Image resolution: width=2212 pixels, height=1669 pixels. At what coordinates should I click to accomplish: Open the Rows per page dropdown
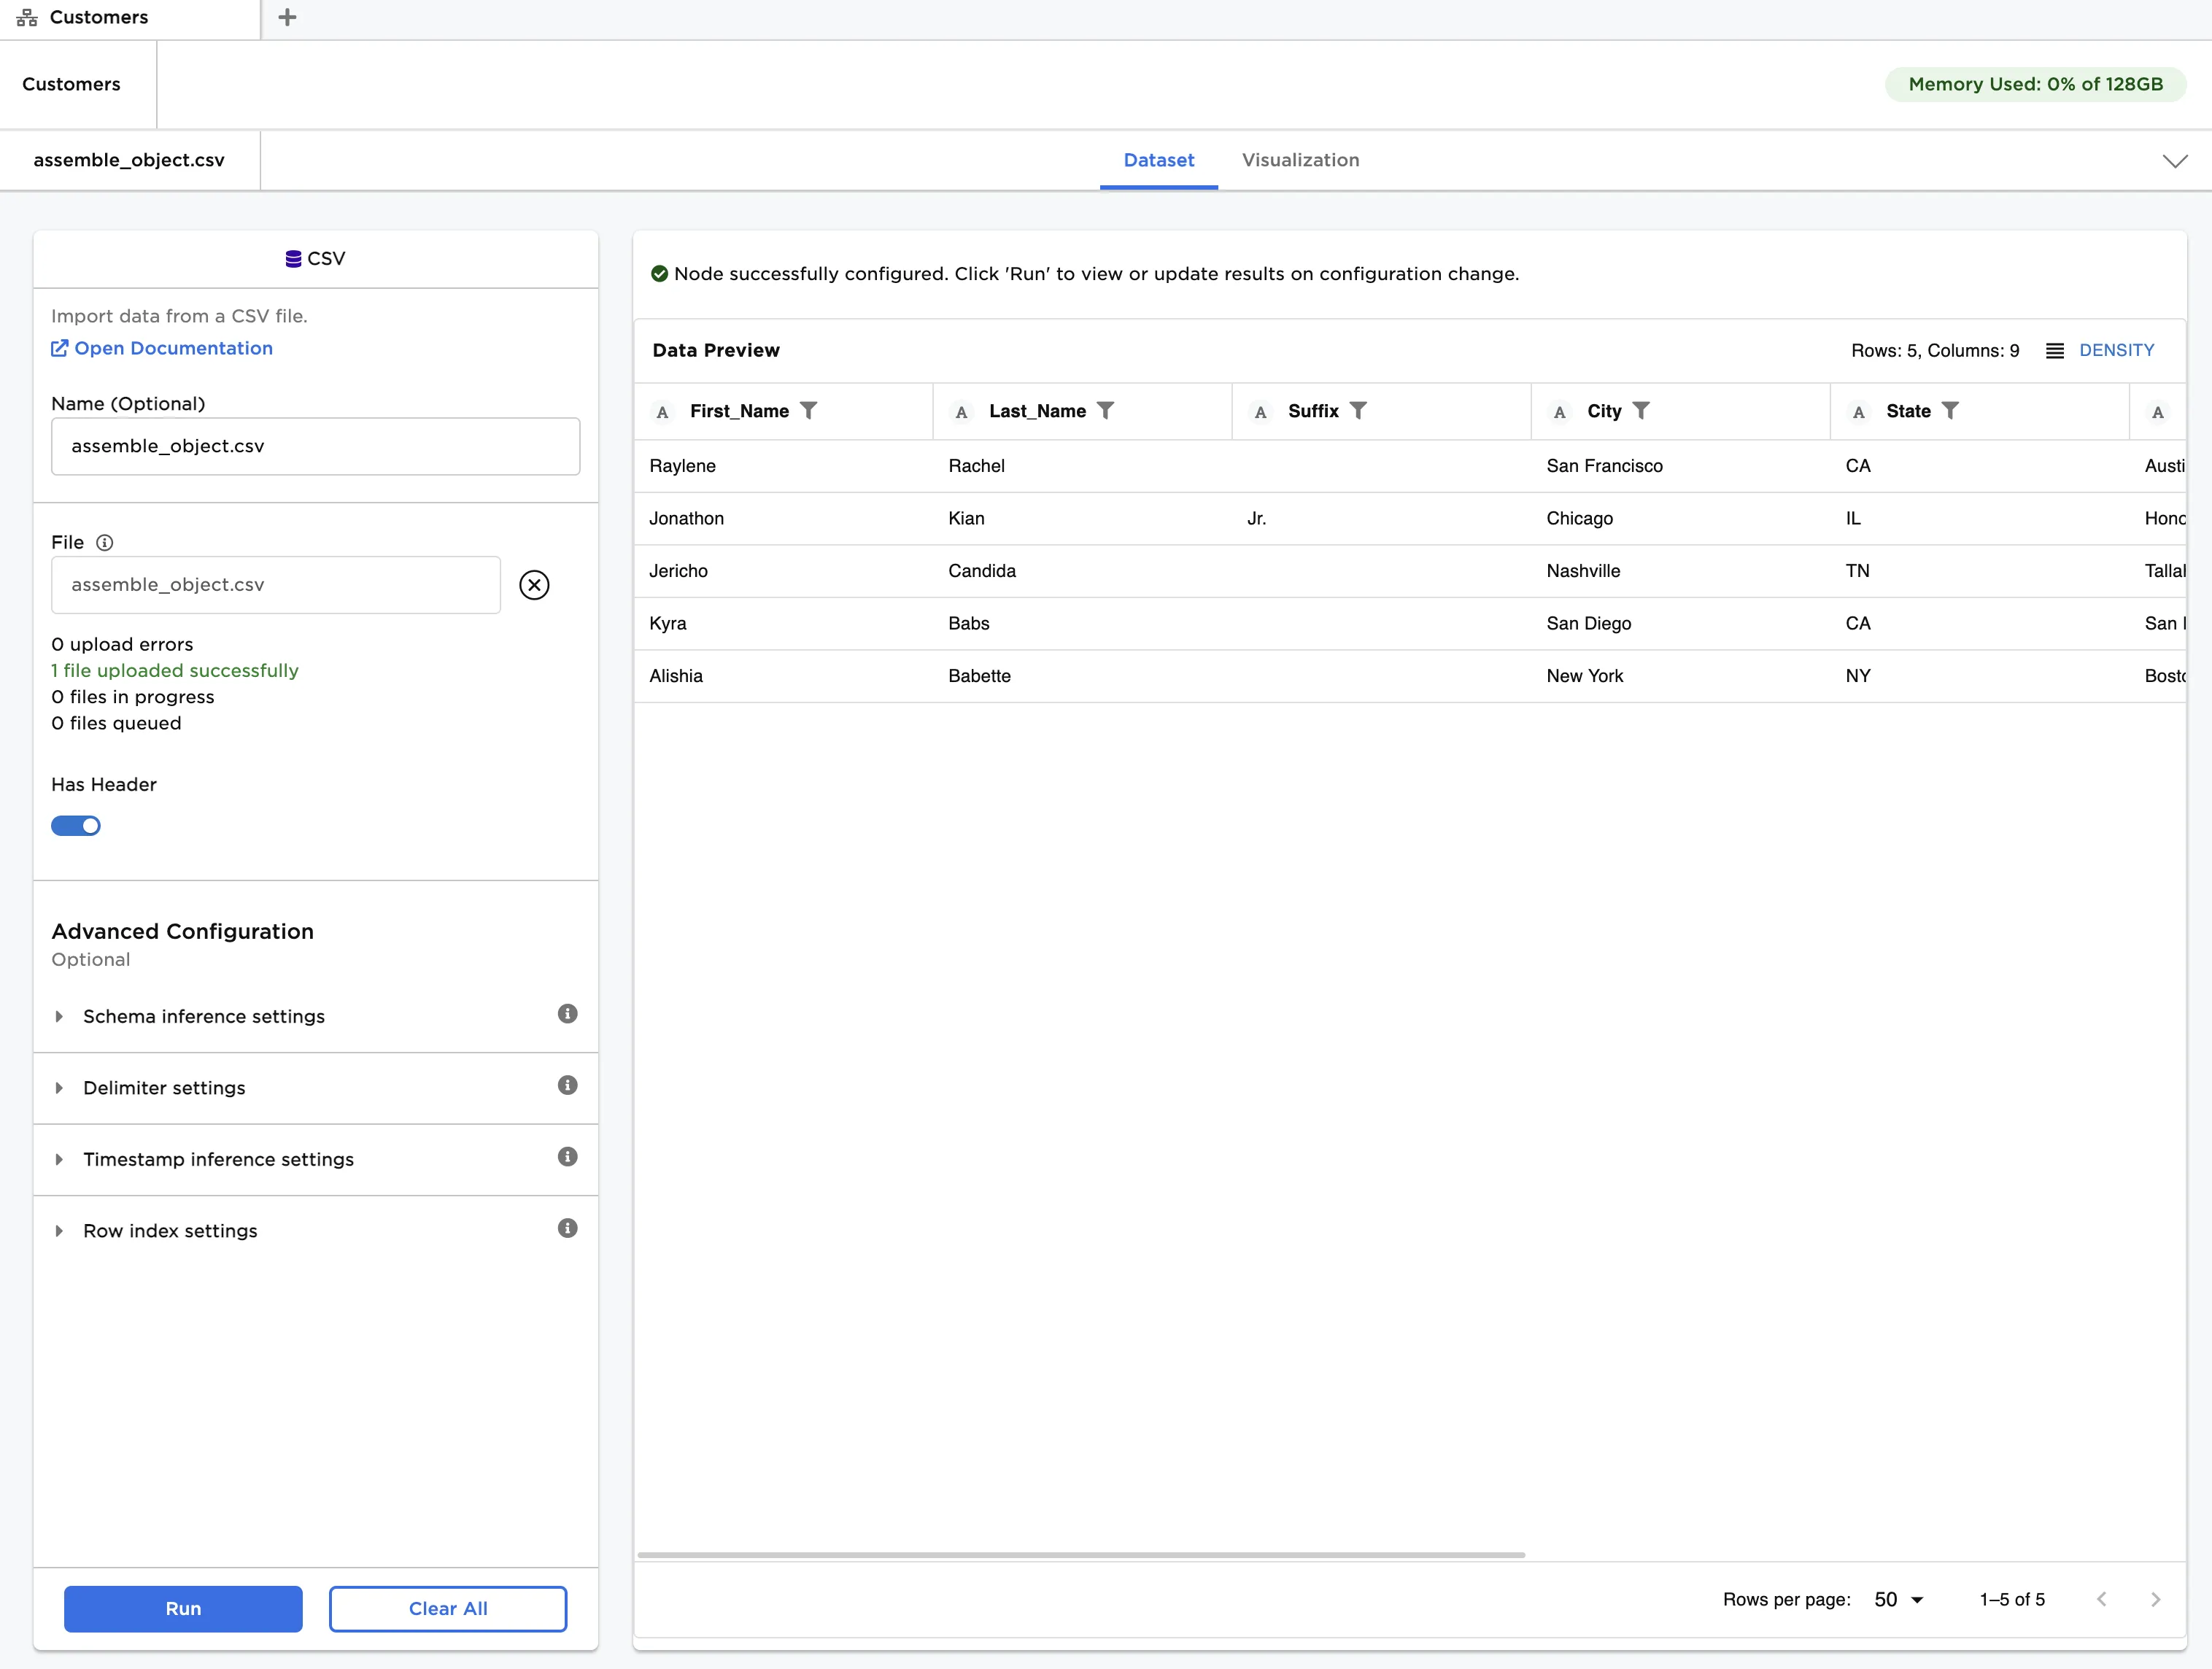pyautogui.click(x=1896, y=1599)
